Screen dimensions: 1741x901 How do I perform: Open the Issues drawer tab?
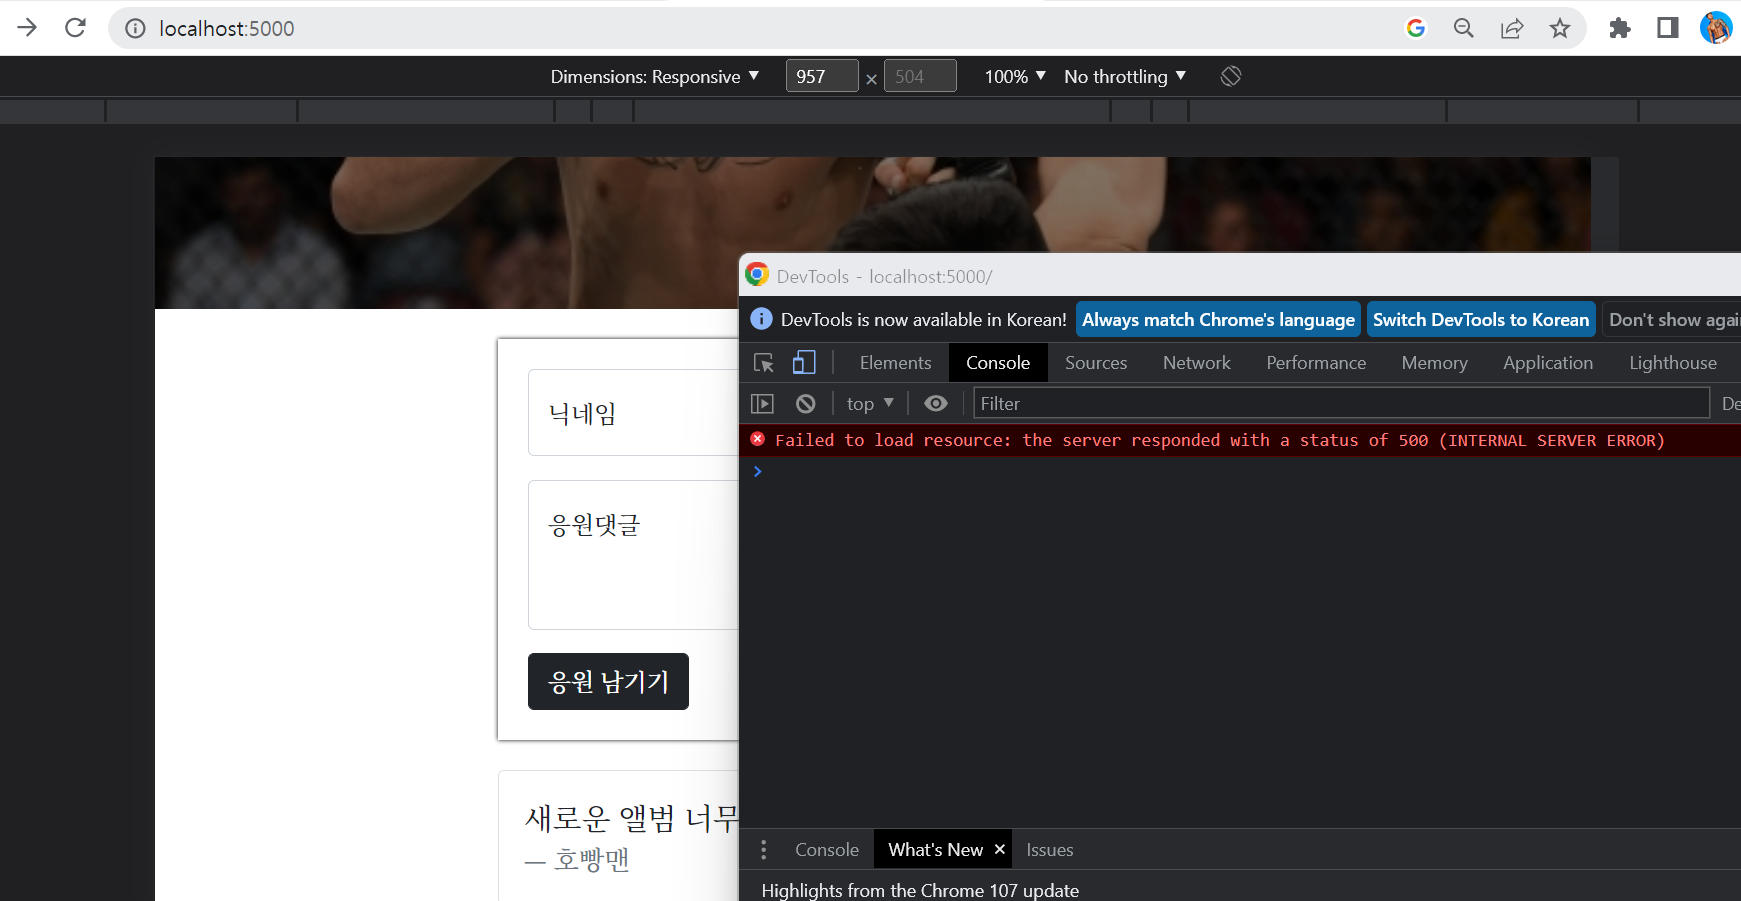tap(1049, 850)
